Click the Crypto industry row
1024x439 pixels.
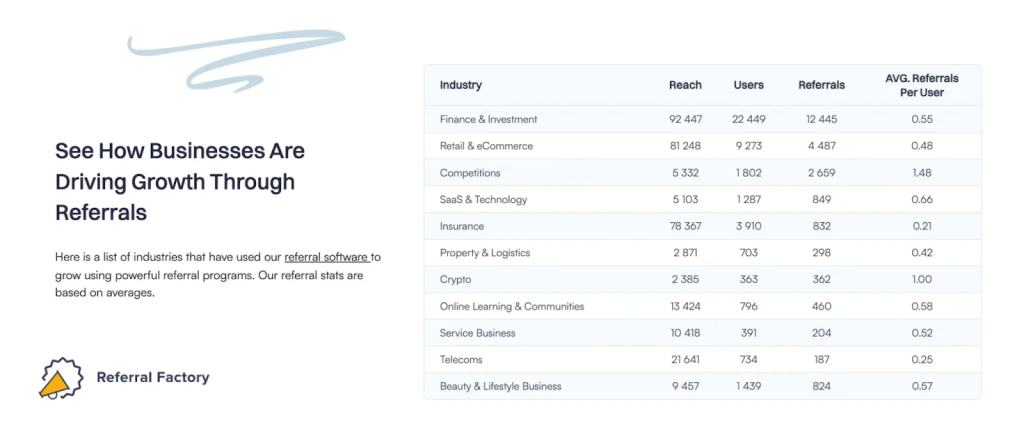tap(703, 280)
